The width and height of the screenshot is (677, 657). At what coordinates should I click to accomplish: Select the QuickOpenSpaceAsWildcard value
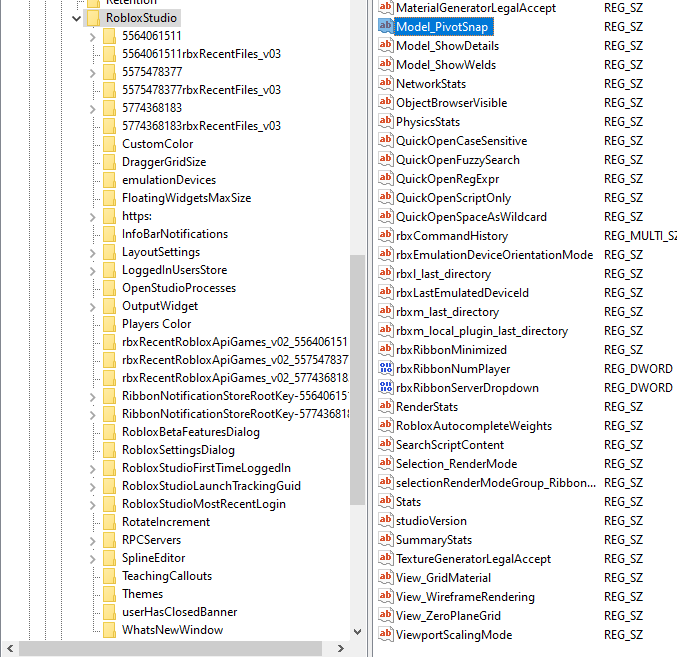tap(471, 217)
